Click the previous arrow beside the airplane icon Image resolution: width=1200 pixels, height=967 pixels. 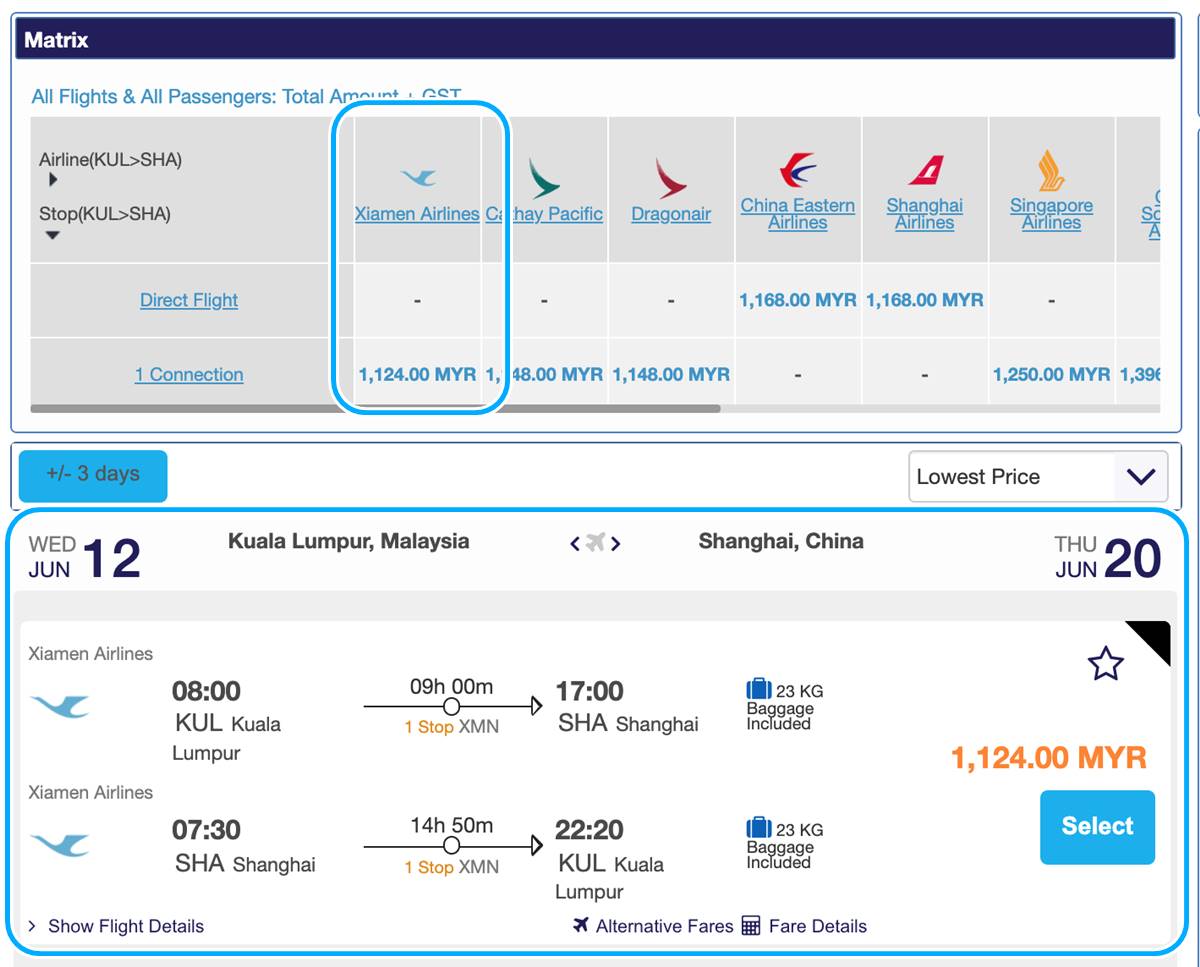575,543
